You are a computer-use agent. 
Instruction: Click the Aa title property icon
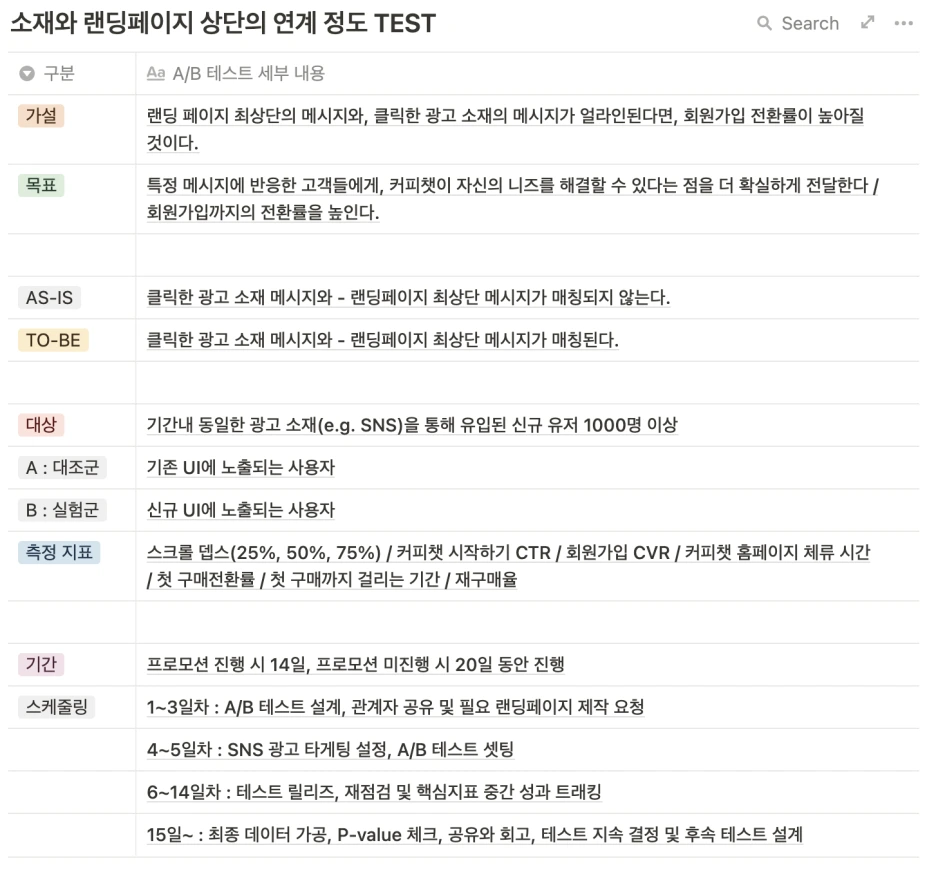pyautogui.click(x=155, y=73)
